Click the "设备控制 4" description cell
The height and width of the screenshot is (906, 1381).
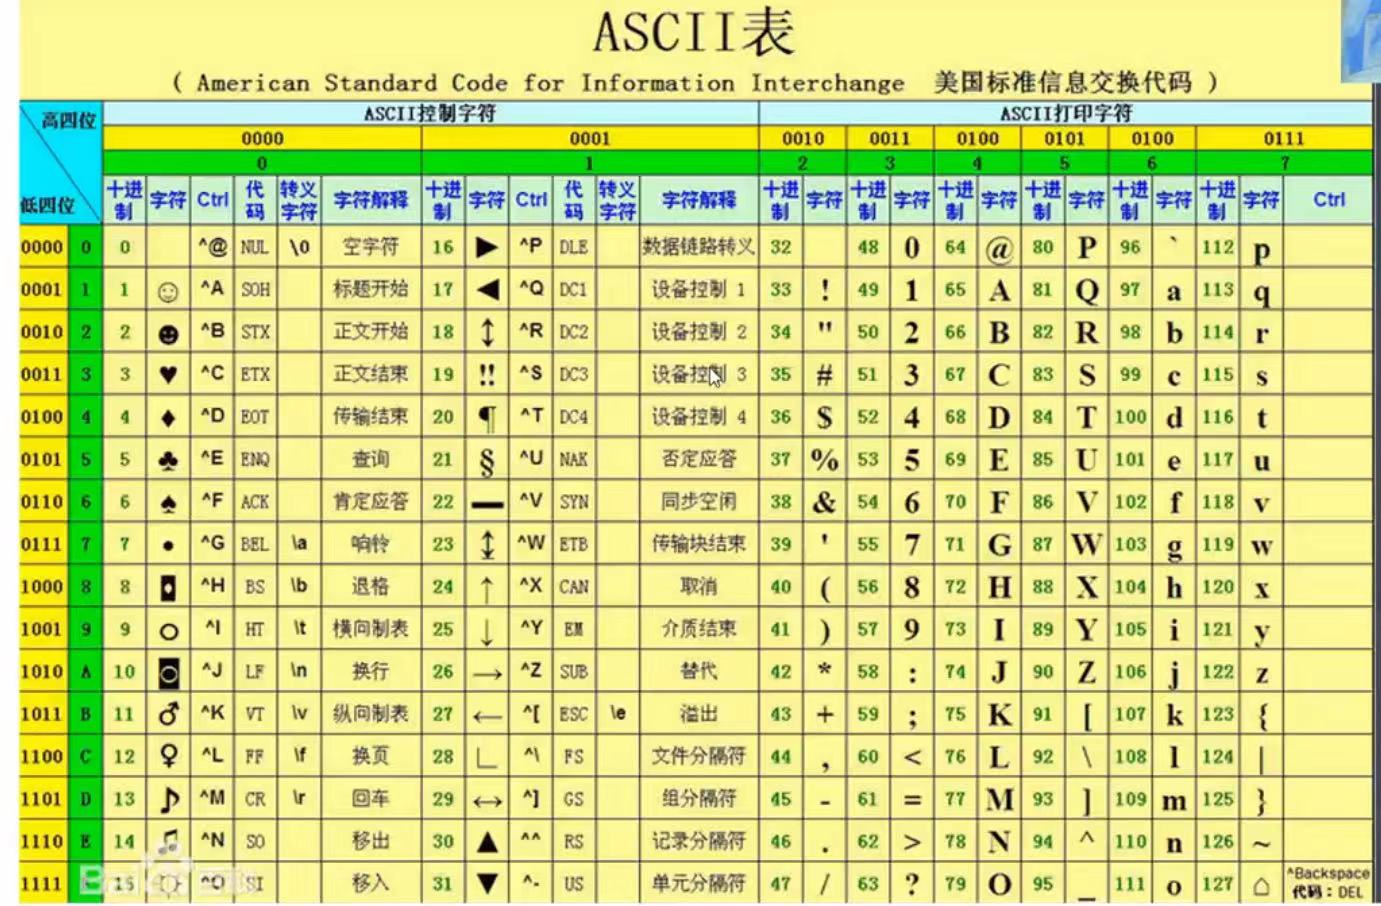point(699,416)
